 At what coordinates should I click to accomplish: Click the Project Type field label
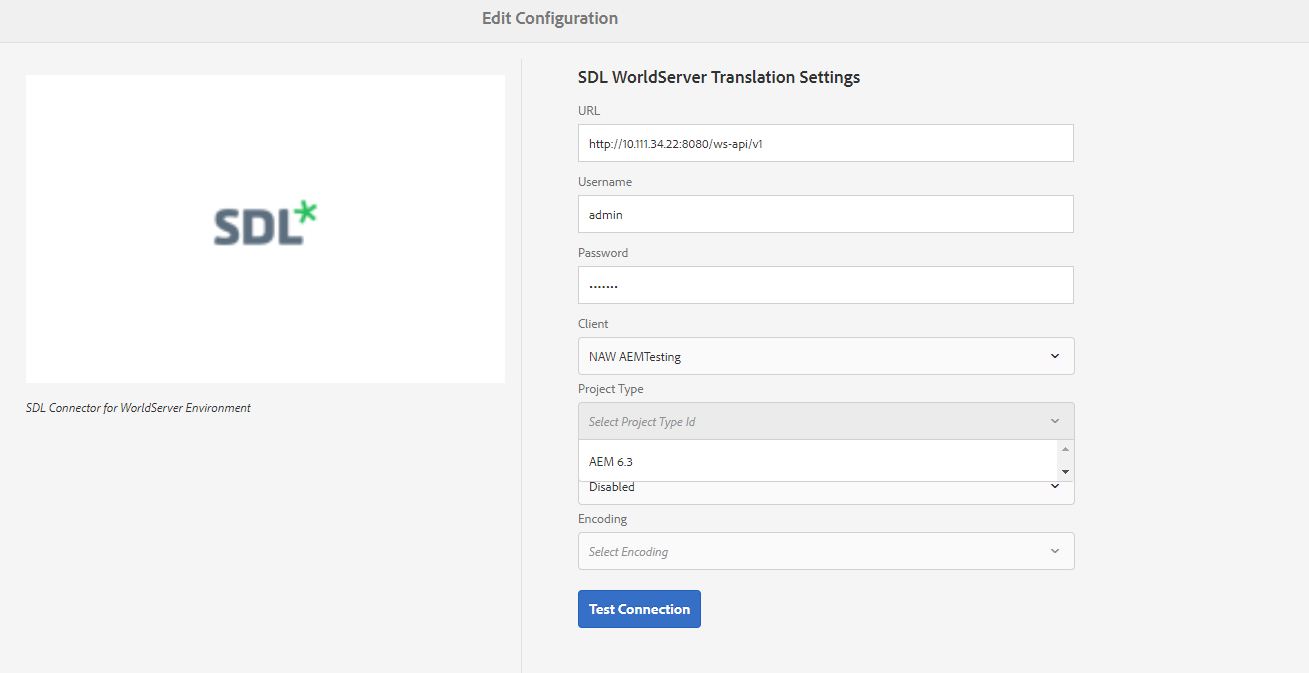611,389
